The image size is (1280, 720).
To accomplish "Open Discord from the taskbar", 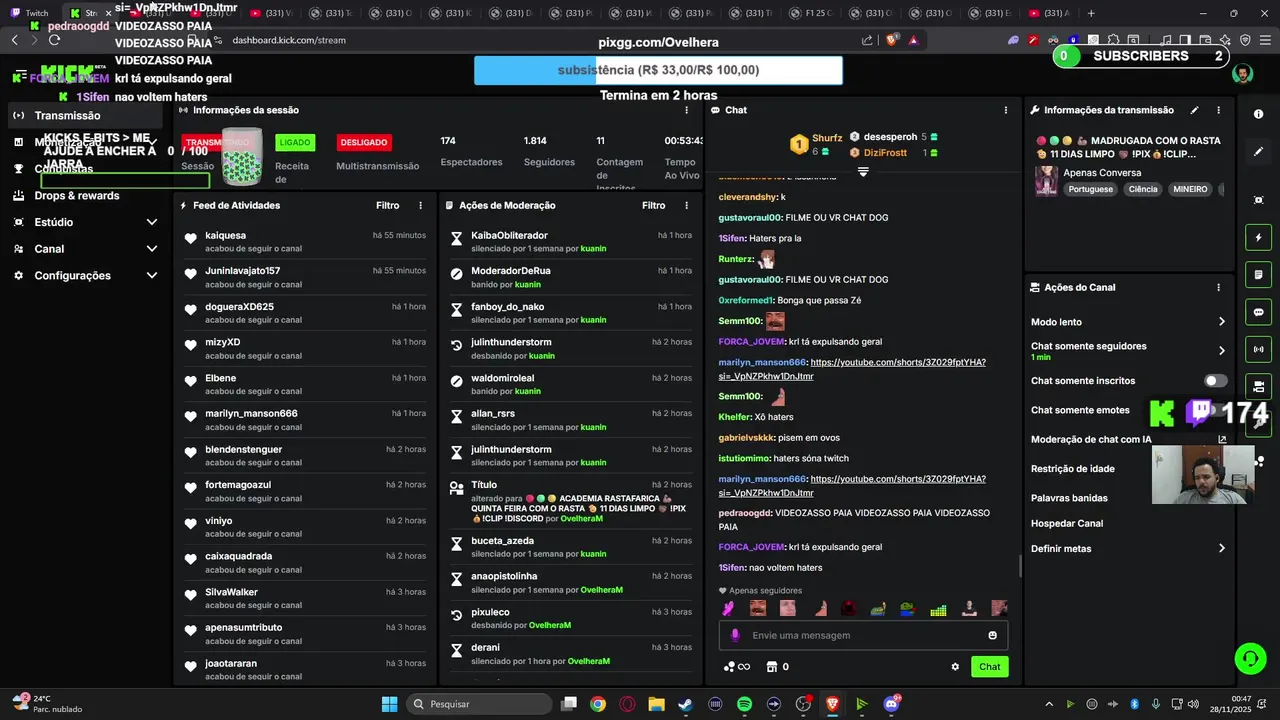I will tap(891, 704).
